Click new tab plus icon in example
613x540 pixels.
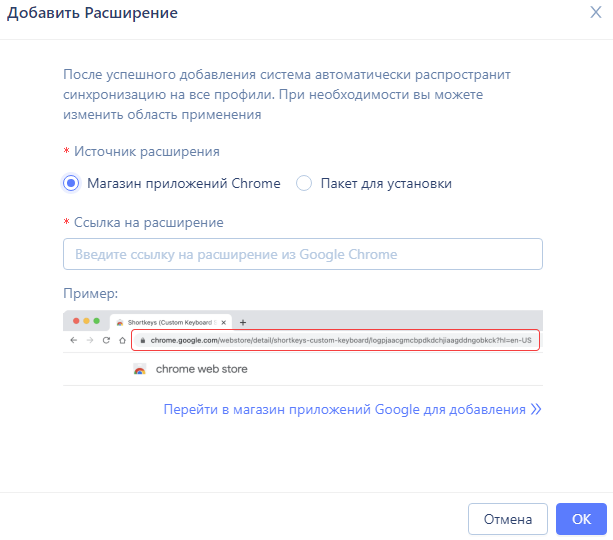click(x=243, y=323)
